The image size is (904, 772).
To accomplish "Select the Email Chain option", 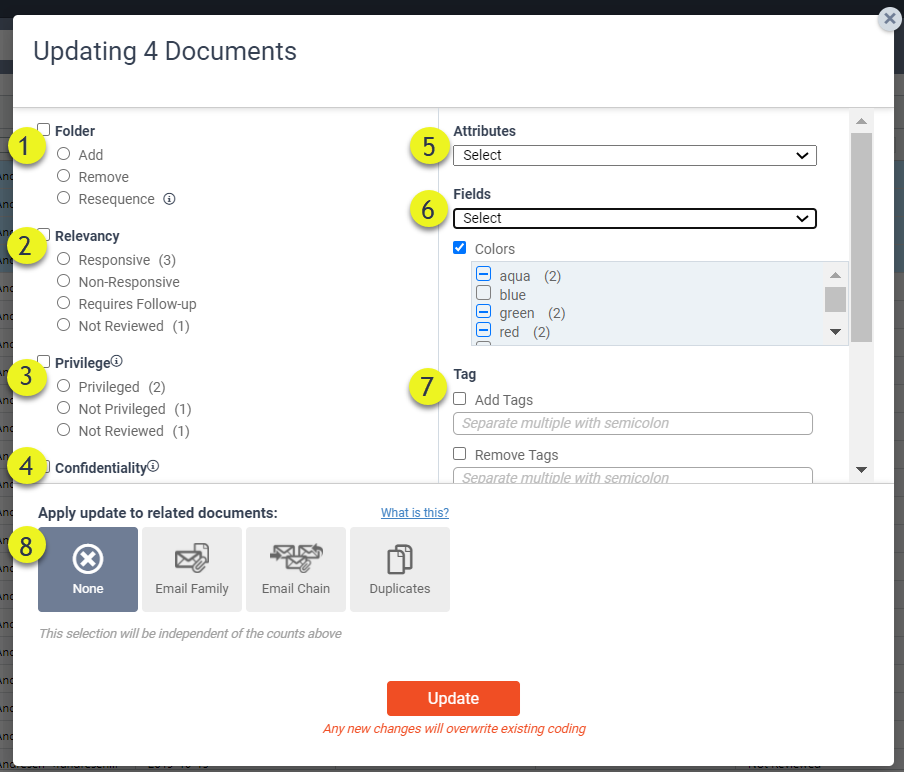I will tap(296, 569).
